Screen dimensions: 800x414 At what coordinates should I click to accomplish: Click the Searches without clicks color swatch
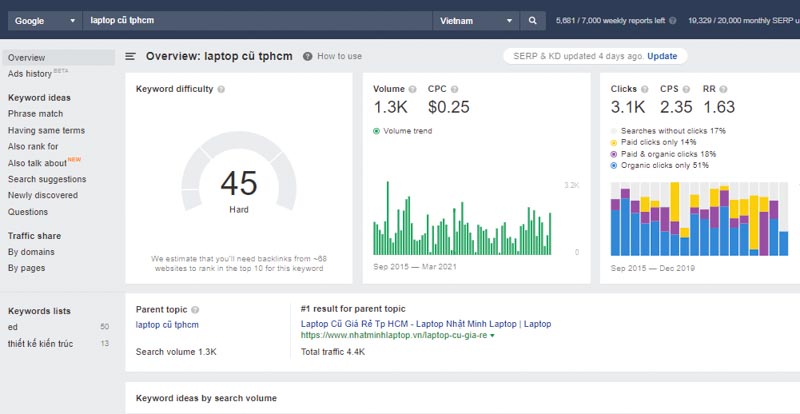pos(614,131)
